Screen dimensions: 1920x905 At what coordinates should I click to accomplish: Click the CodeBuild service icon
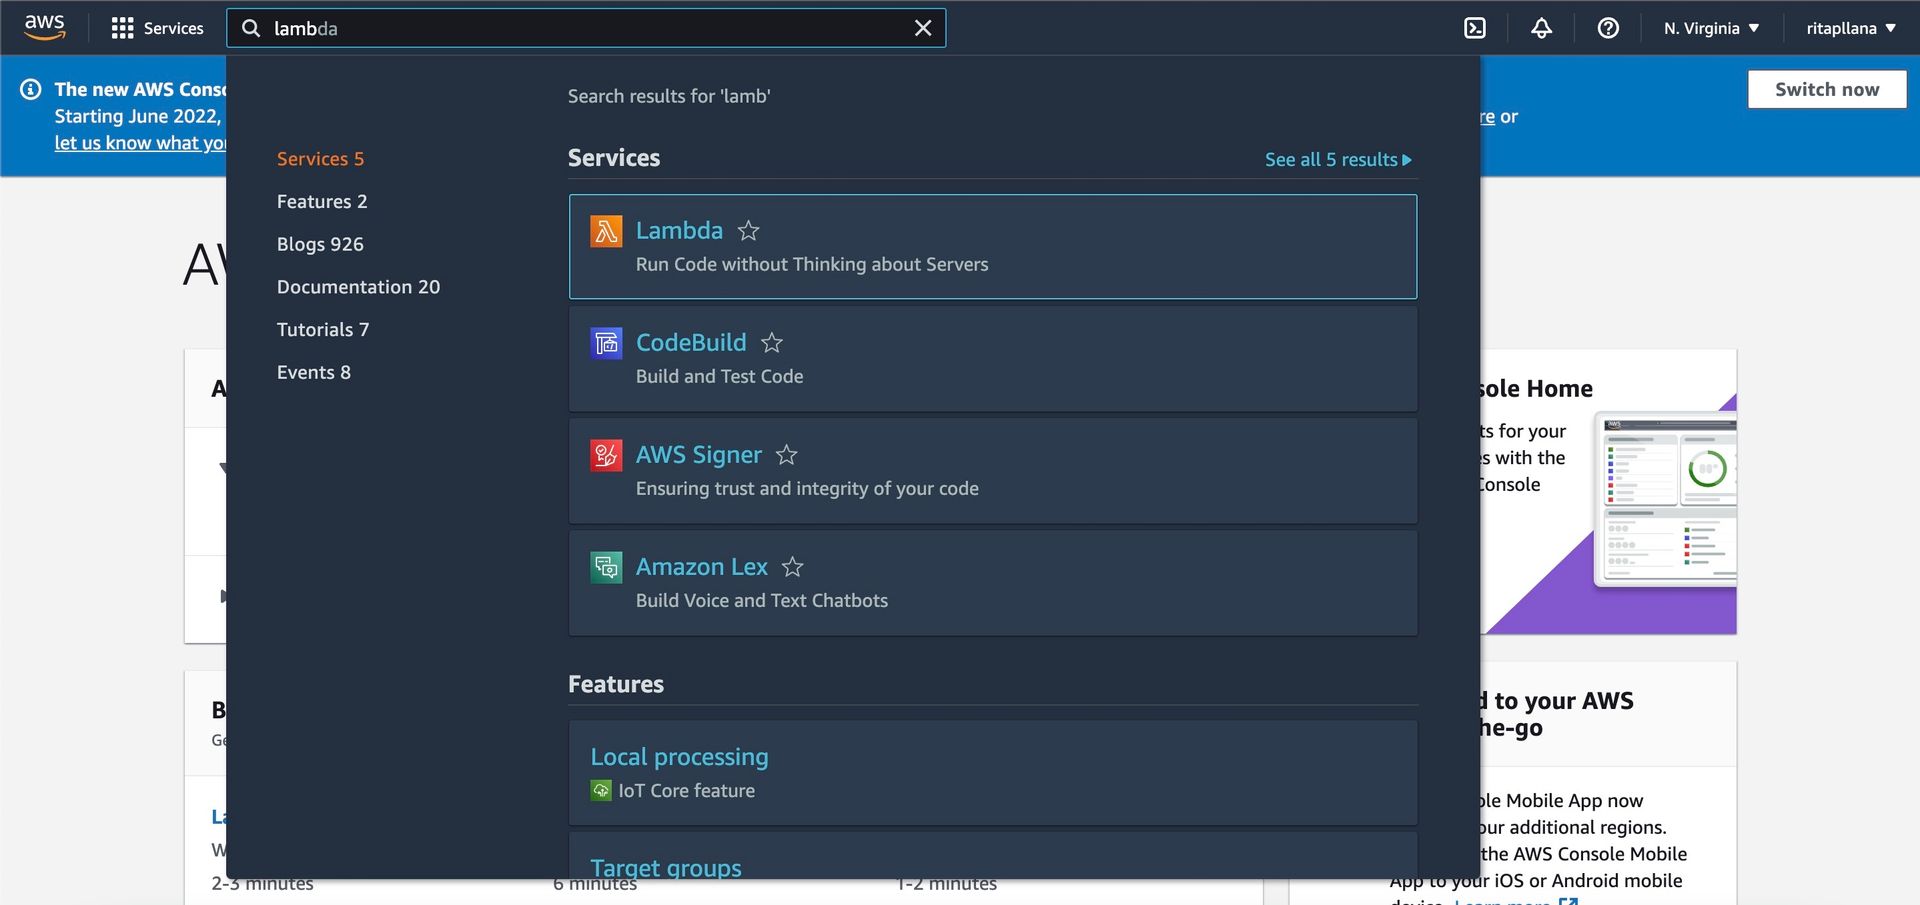click(606, 343)
